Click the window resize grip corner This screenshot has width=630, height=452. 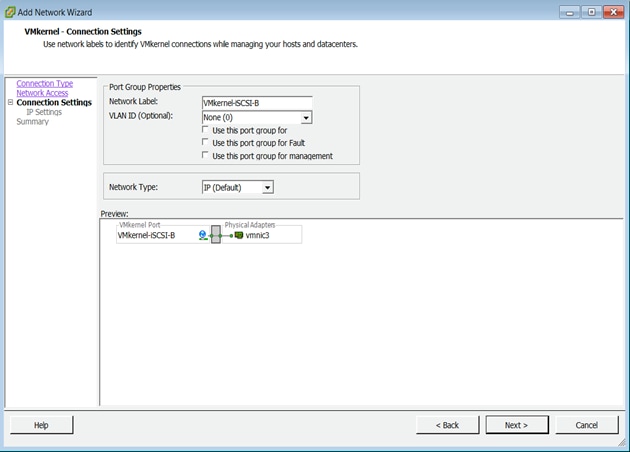click(x=622, y=442)
